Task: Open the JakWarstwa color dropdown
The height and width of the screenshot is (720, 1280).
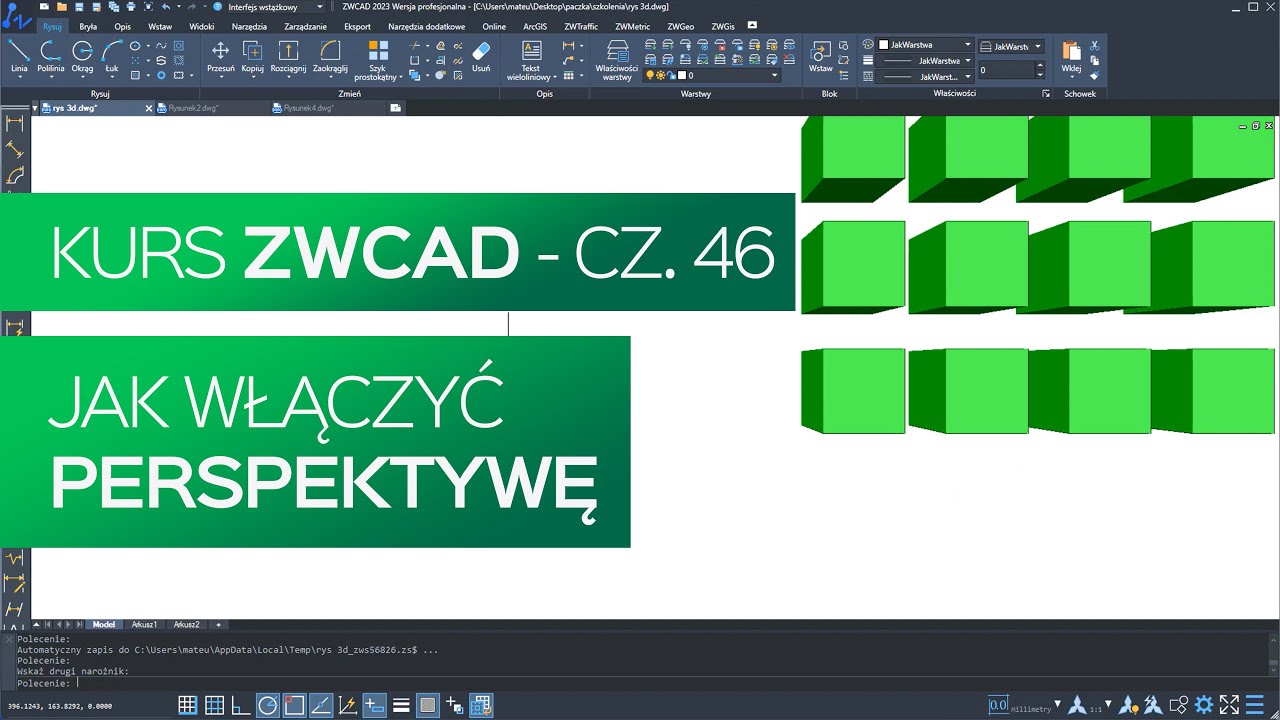Action: point(967,45)
